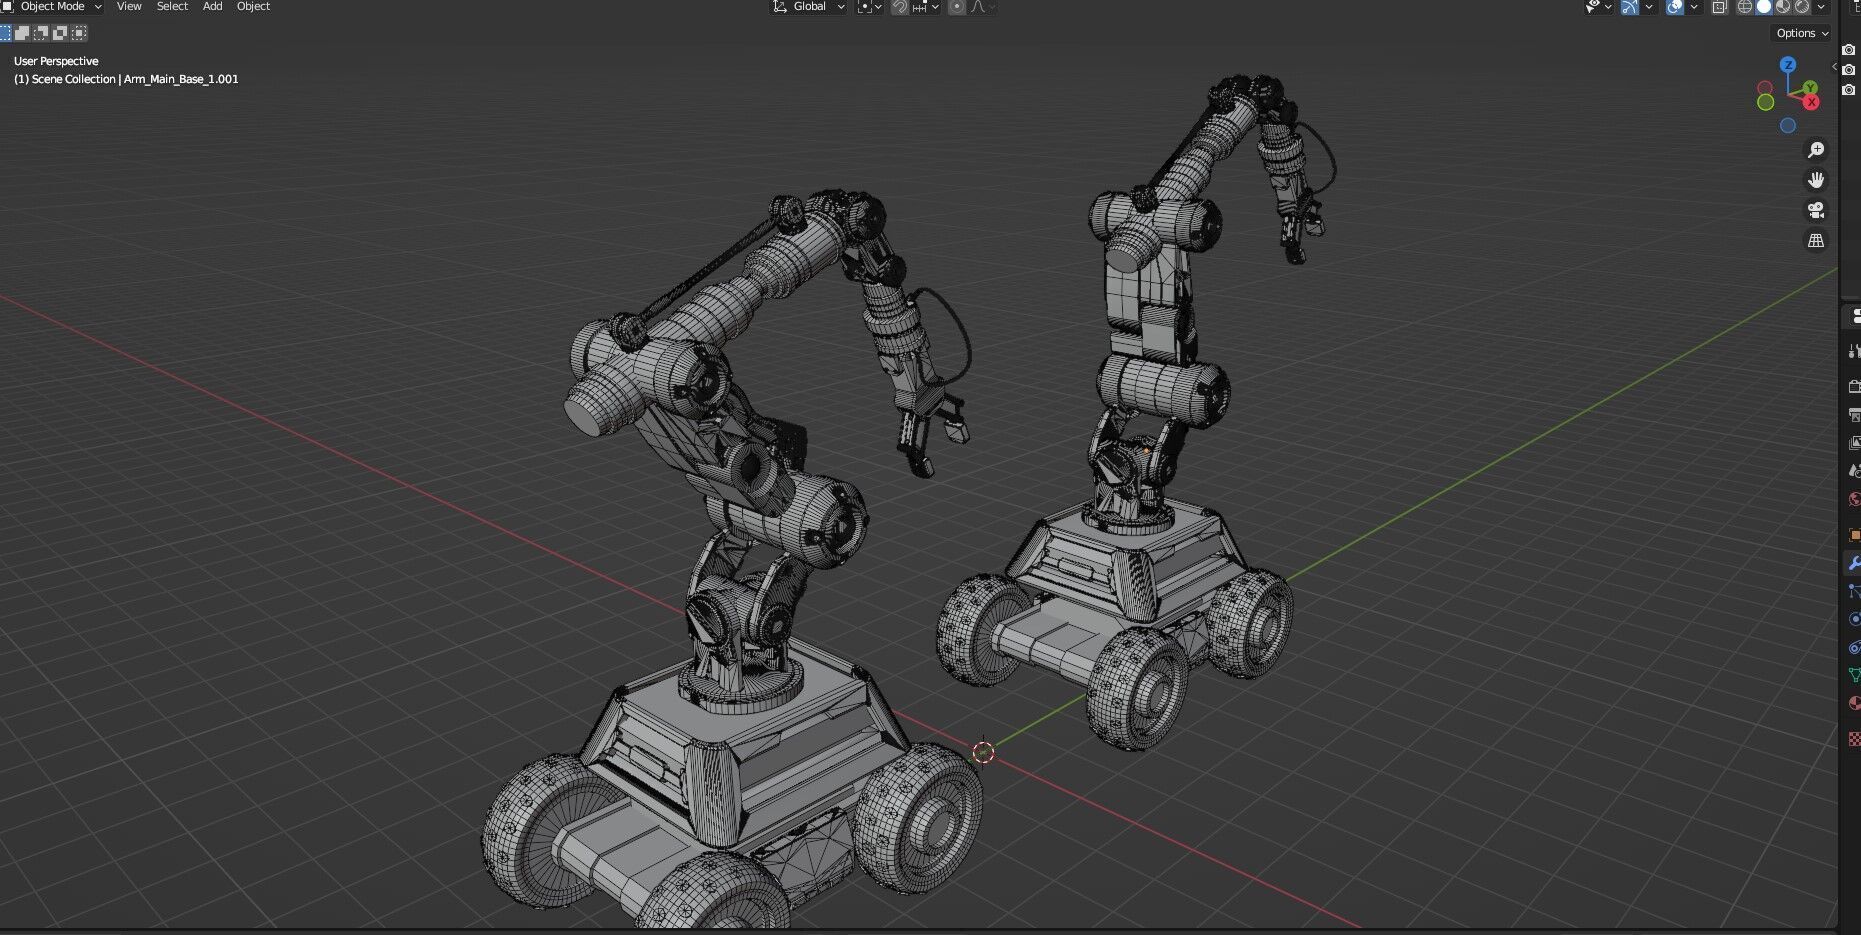The image size is (1861, 935).
Task: Open the proportional editing falloff dropdown
Action: click(982, 7)
